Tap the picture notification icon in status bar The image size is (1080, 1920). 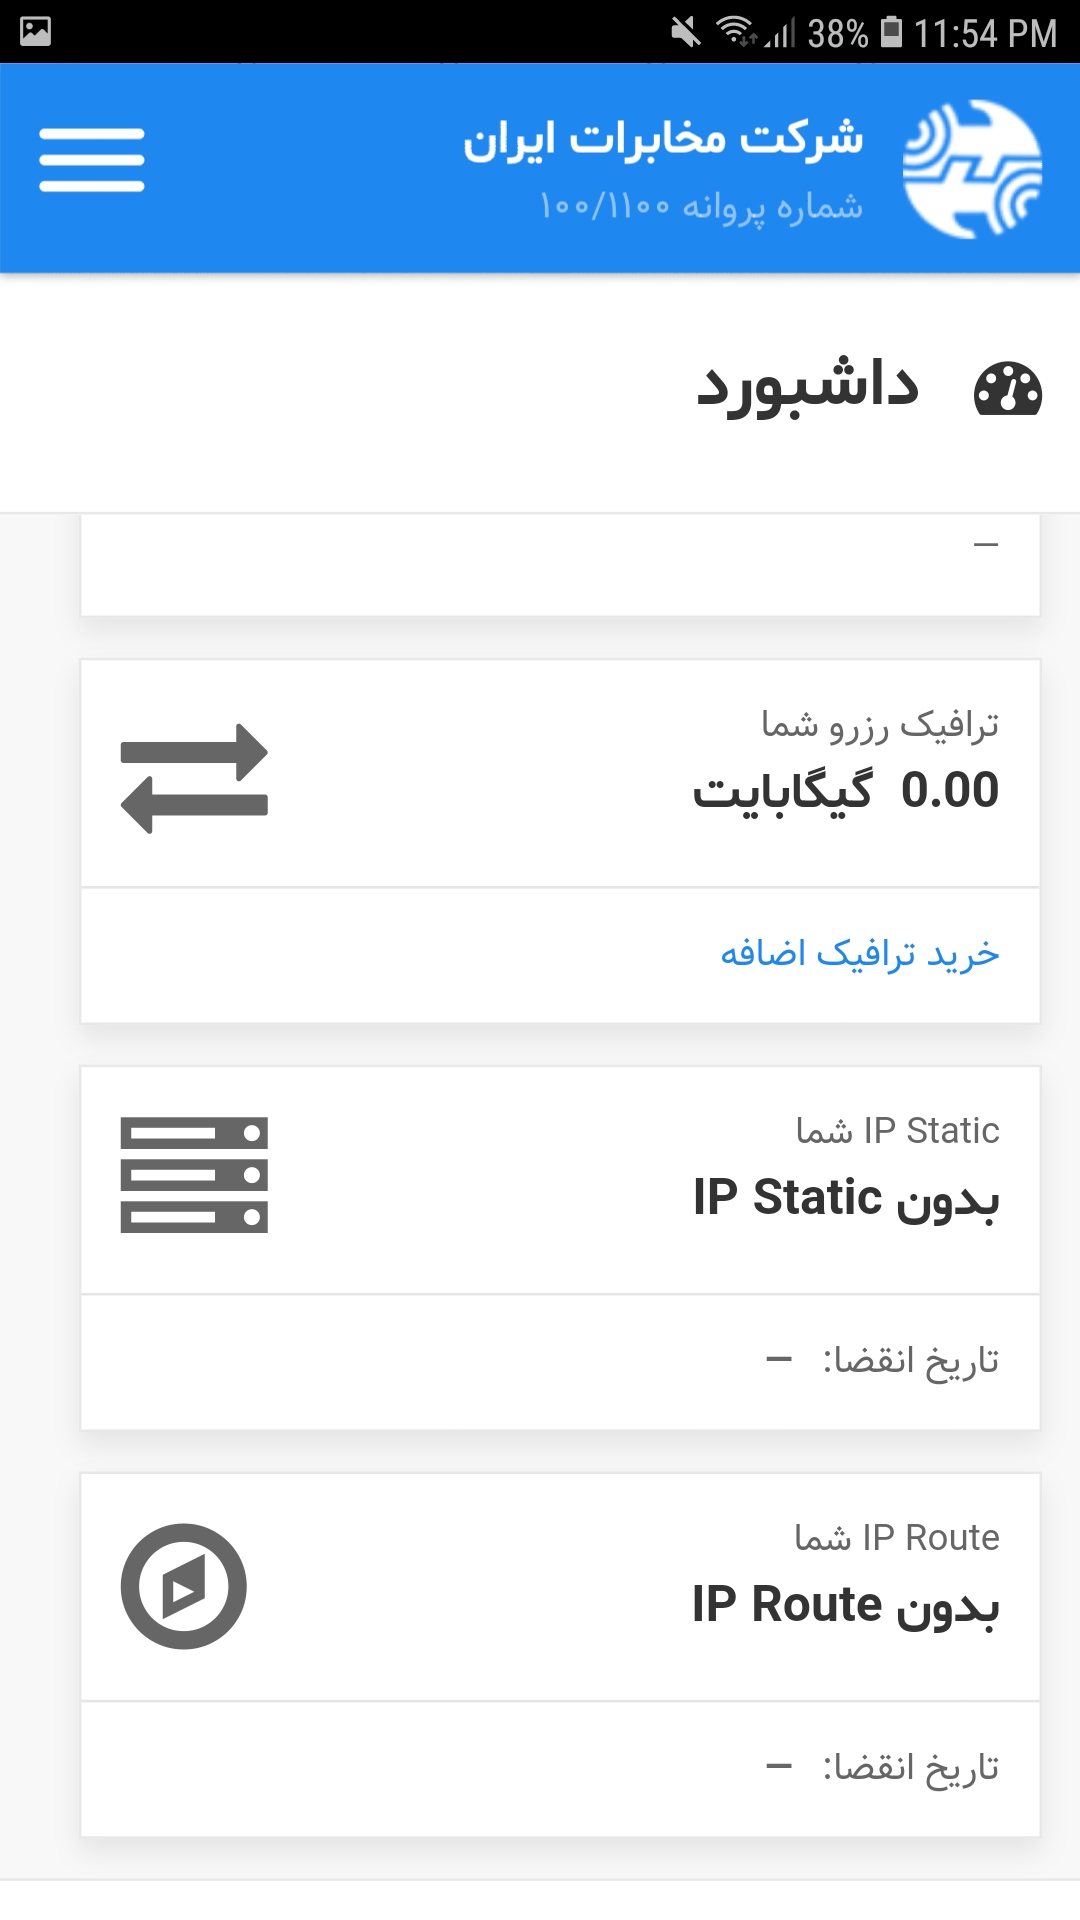[36, 32]
